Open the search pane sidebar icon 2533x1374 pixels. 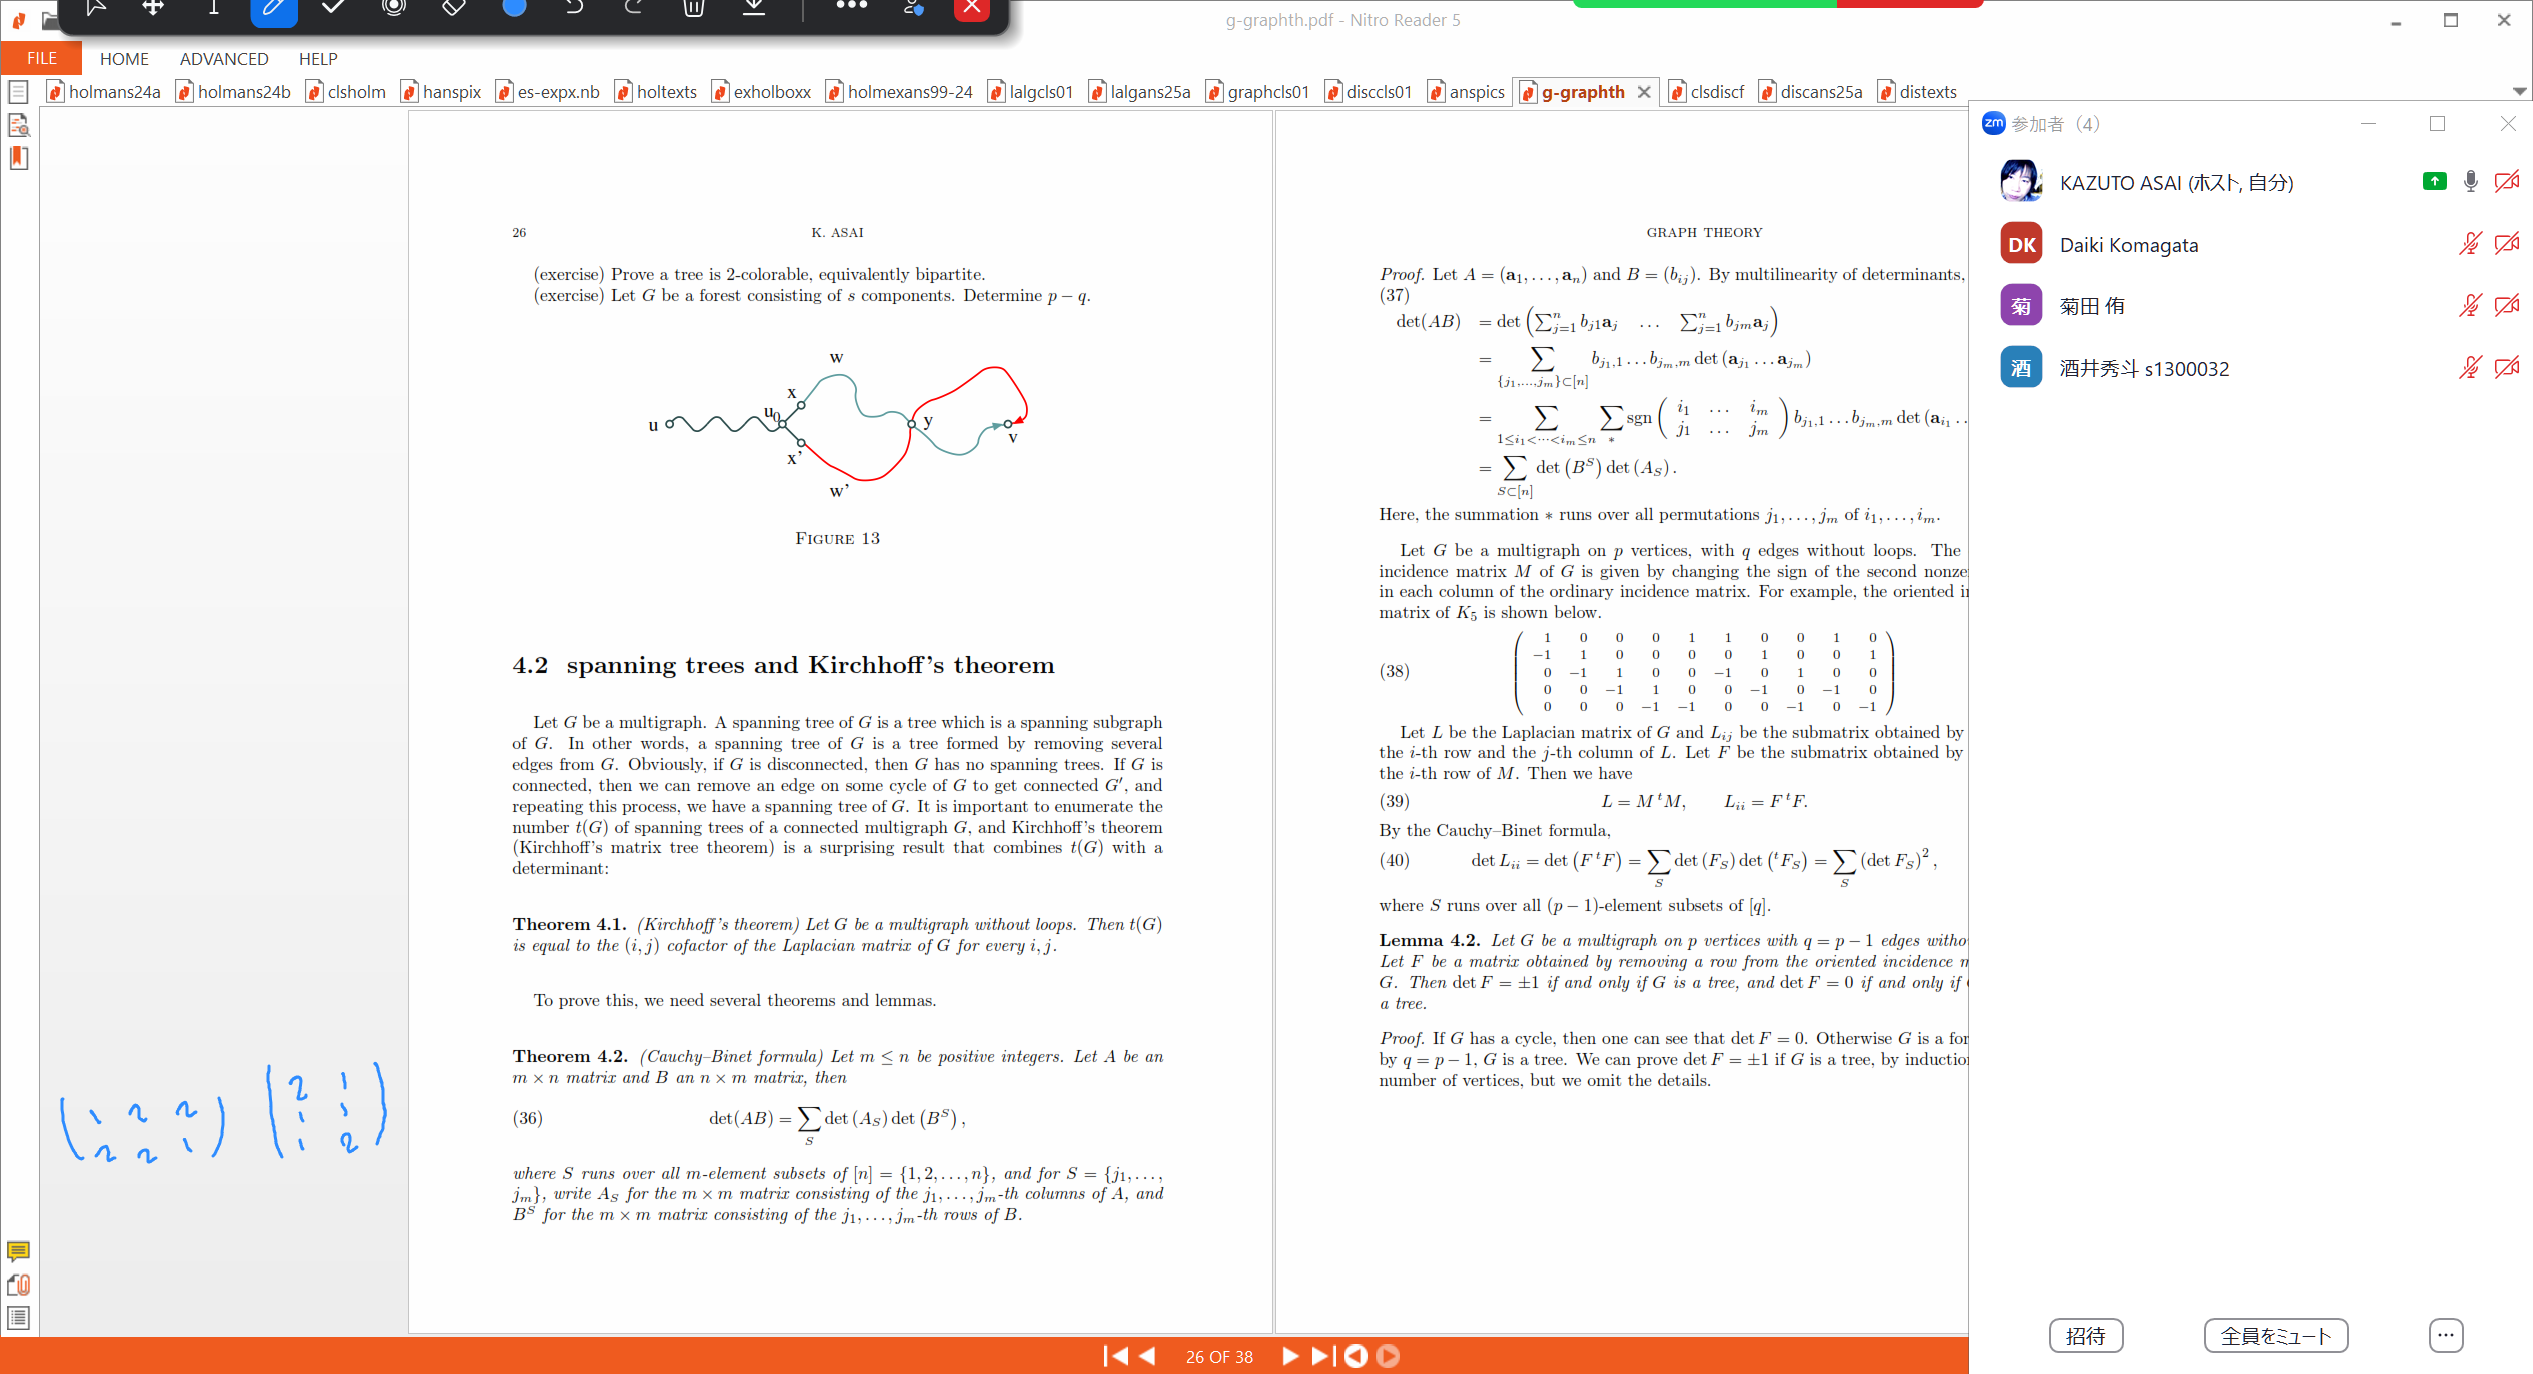coord(18,126)
